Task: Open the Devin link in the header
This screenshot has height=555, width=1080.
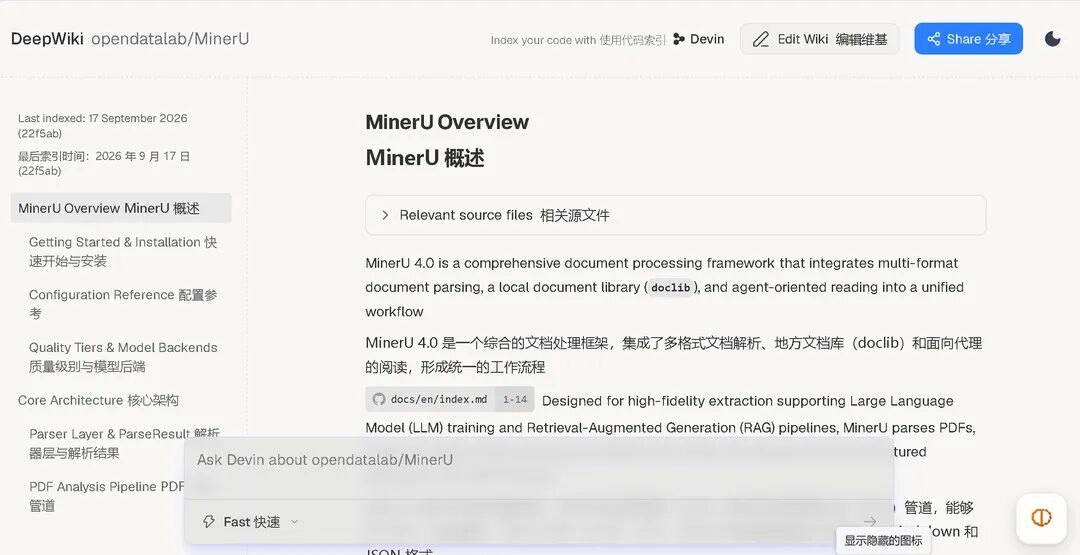Action: point(698,39)
